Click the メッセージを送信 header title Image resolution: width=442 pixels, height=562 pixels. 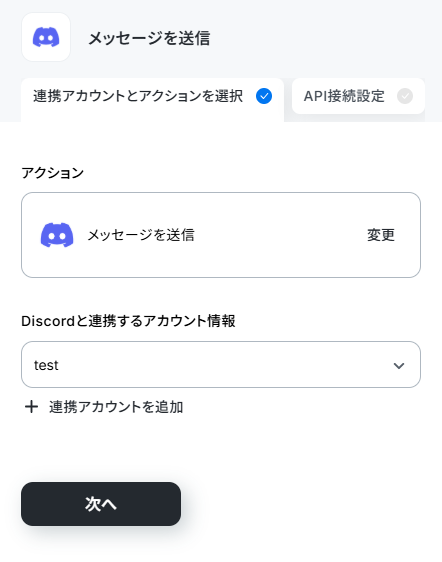point(149,38)
